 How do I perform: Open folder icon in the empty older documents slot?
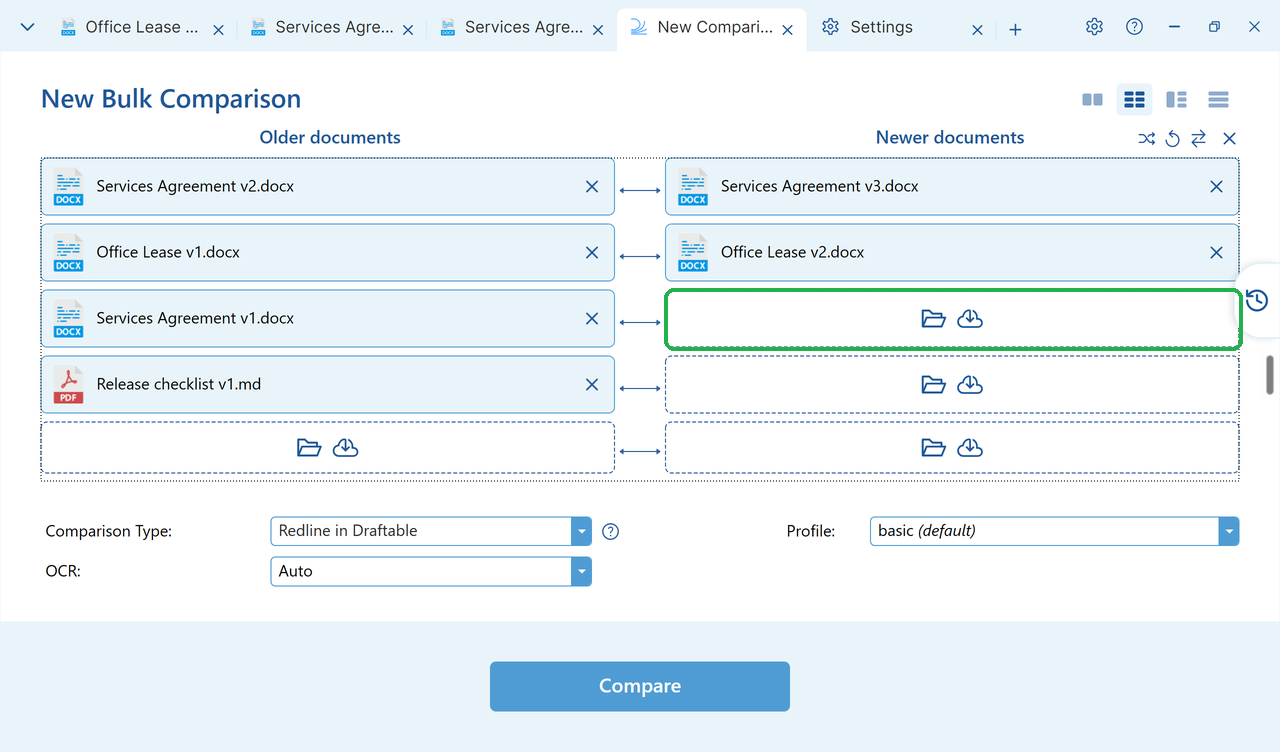[x=309, y=448]
